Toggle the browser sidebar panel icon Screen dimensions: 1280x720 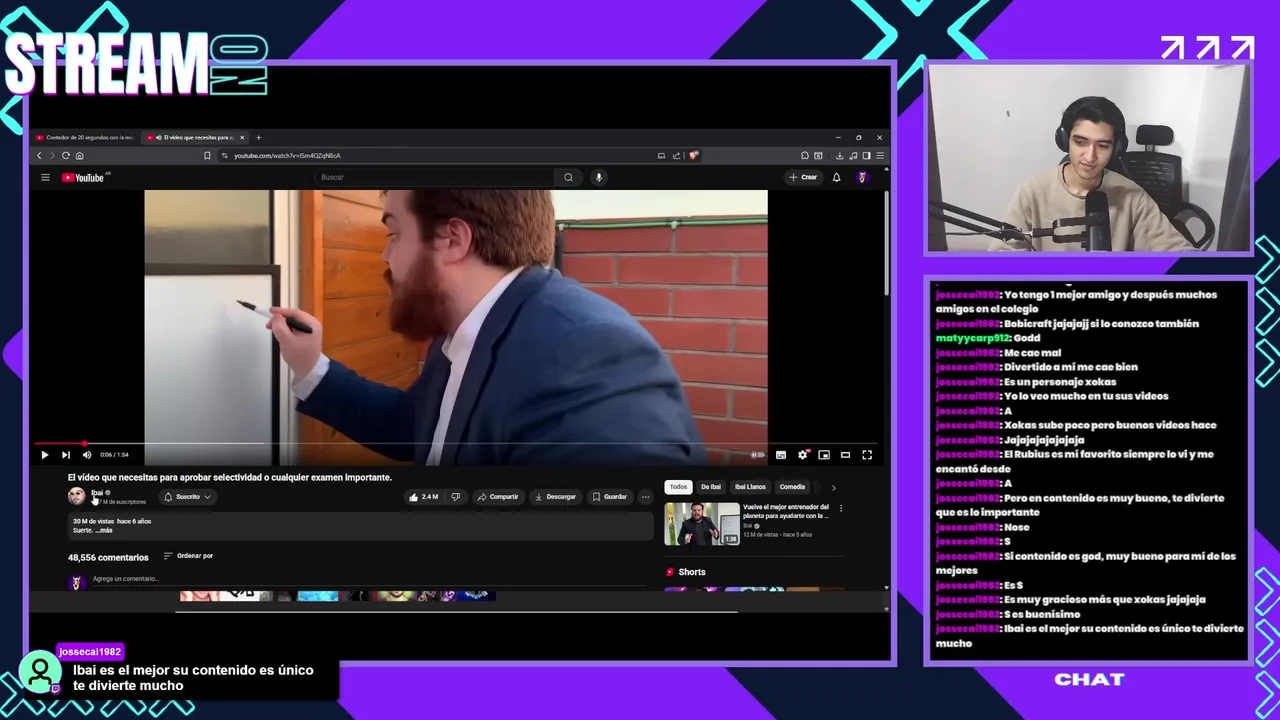pyautogui.click(x=866, y=155)
